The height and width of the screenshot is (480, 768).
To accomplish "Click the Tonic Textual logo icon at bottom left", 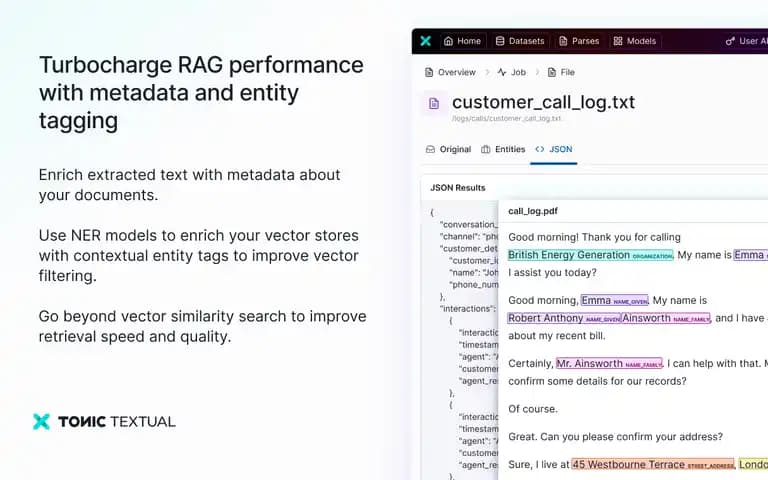I will [41, 421].
